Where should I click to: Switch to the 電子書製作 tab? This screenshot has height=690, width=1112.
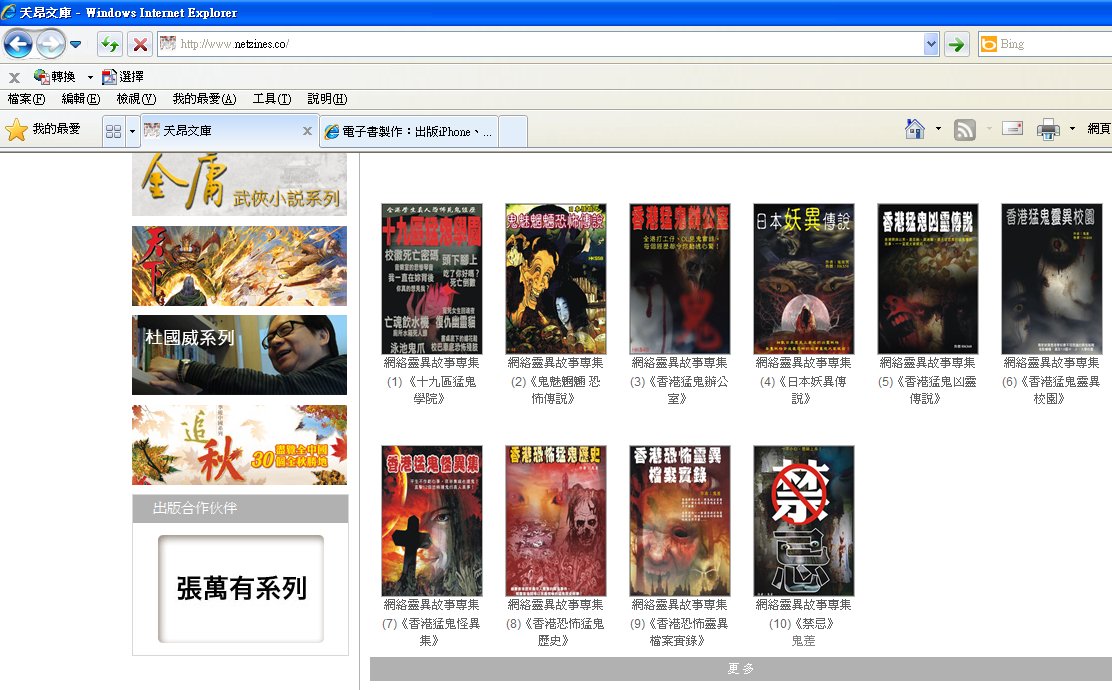(408, 131)
